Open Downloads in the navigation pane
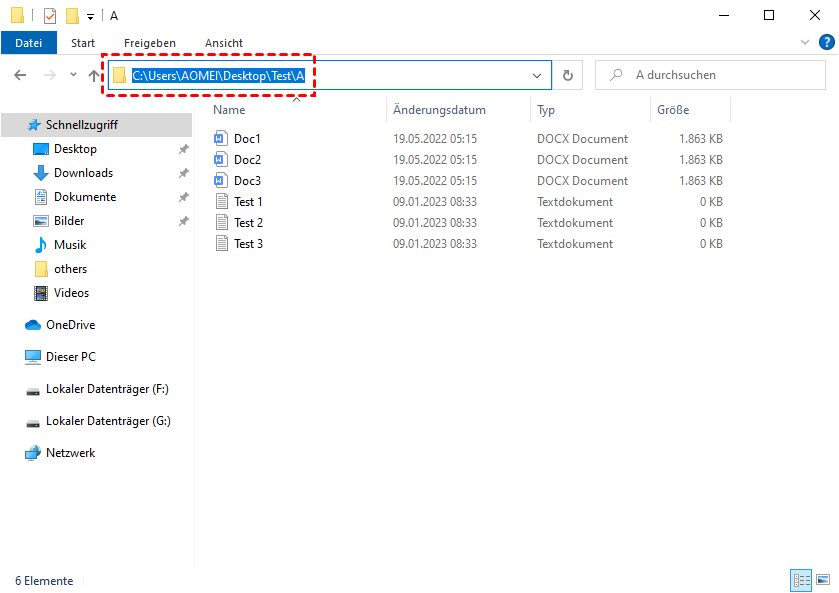The image size is (839, 593). coord(83,173)
